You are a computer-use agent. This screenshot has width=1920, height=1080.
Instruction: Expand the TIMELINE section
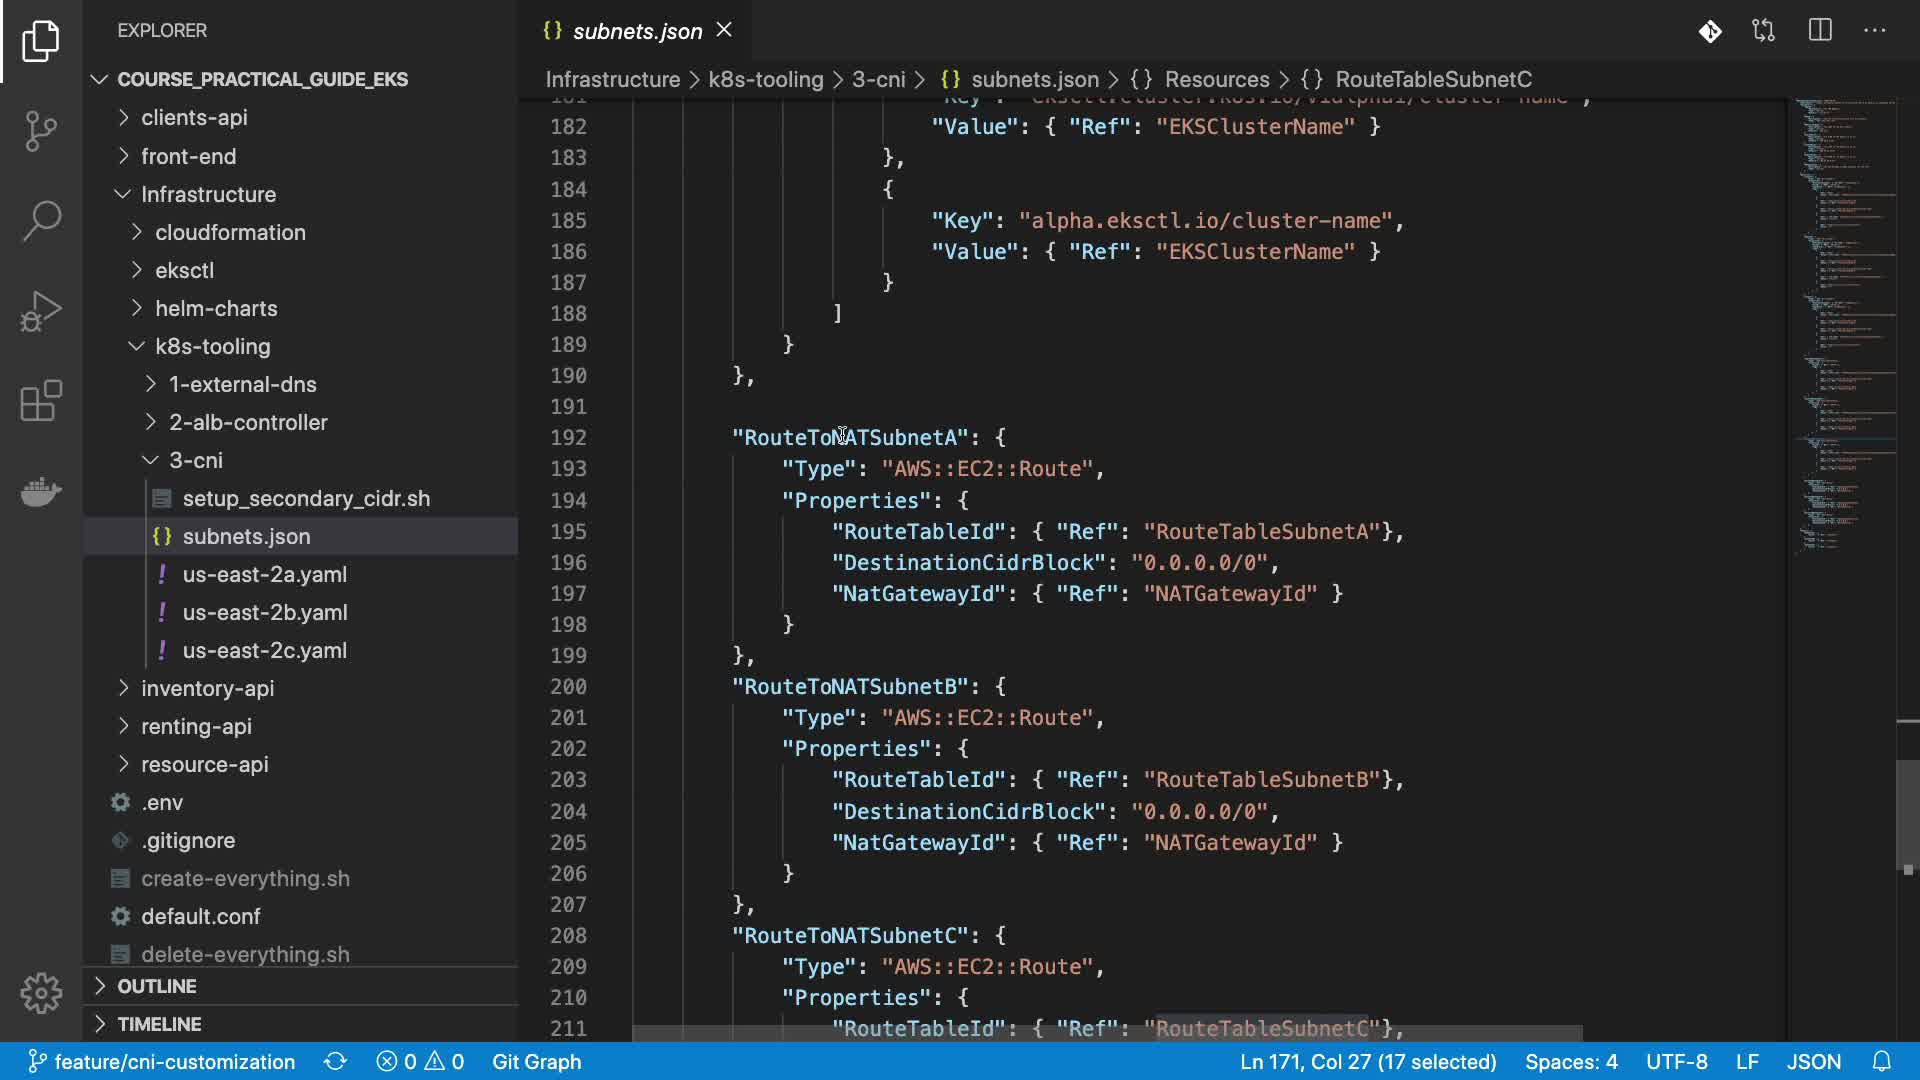pos(159,1024)
